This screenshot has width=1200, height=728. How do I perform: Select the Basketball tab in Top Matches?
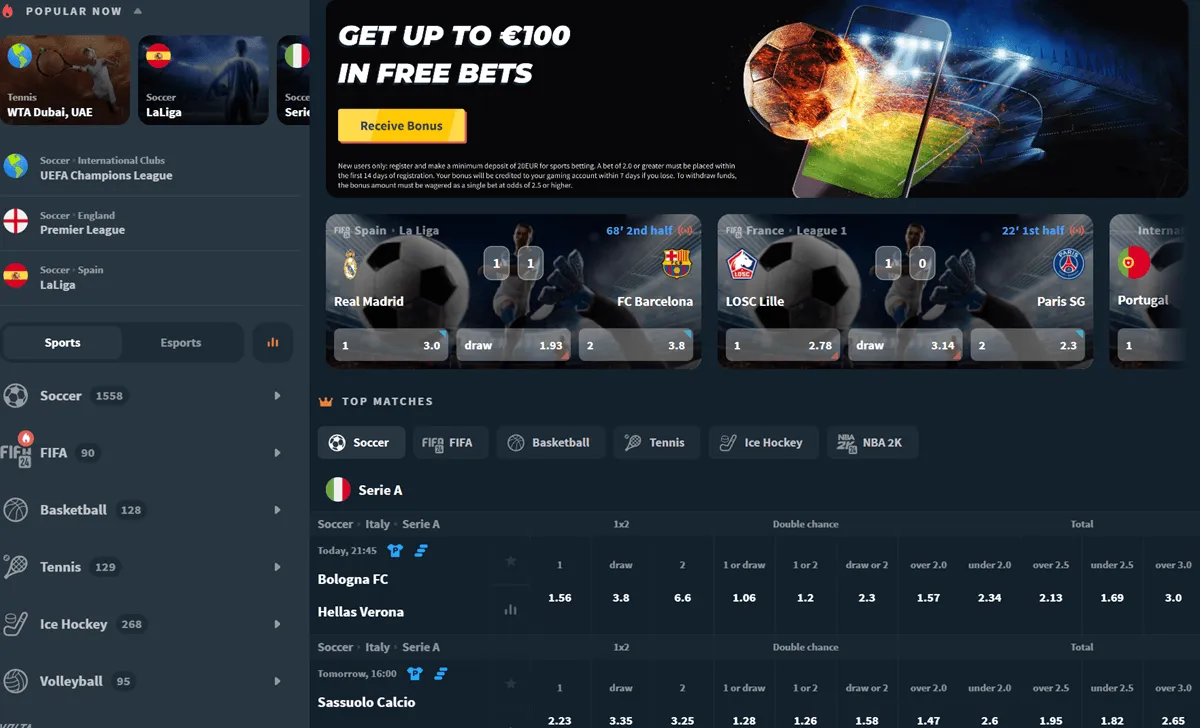551,442
